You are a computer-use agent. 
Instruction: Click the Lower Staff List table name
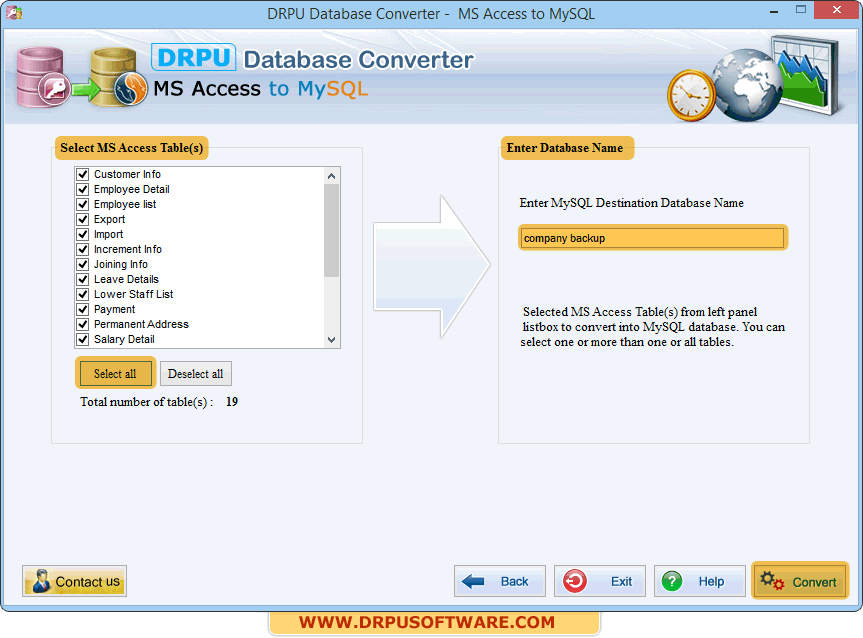coord(134,295)
